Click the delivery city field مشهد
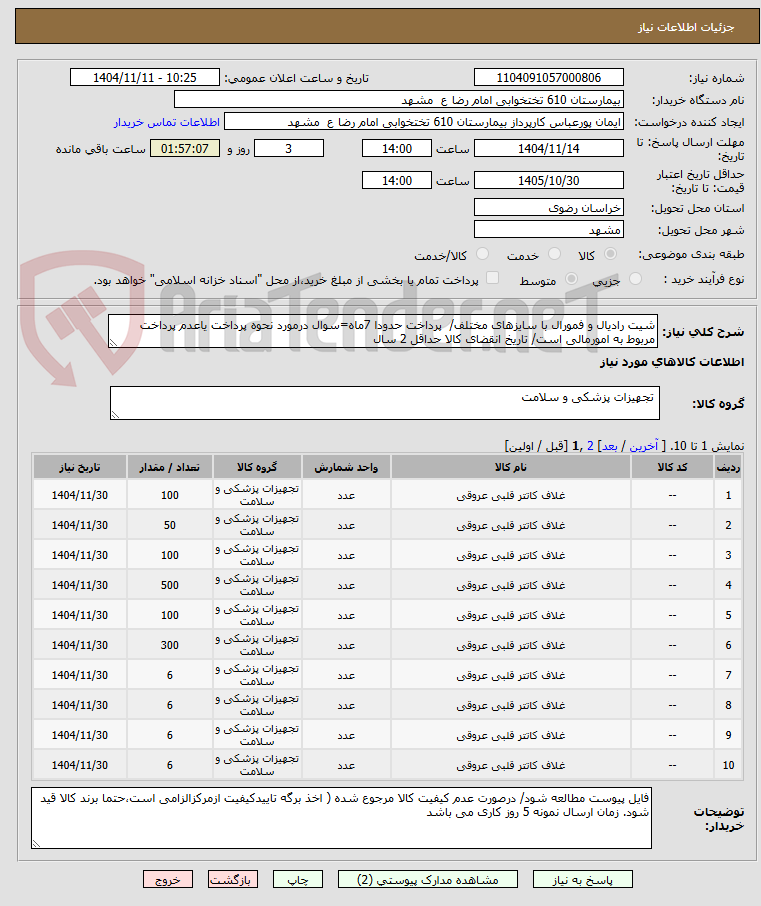The height and width of the screenshot is (906, 761). (x=548, y=229)
